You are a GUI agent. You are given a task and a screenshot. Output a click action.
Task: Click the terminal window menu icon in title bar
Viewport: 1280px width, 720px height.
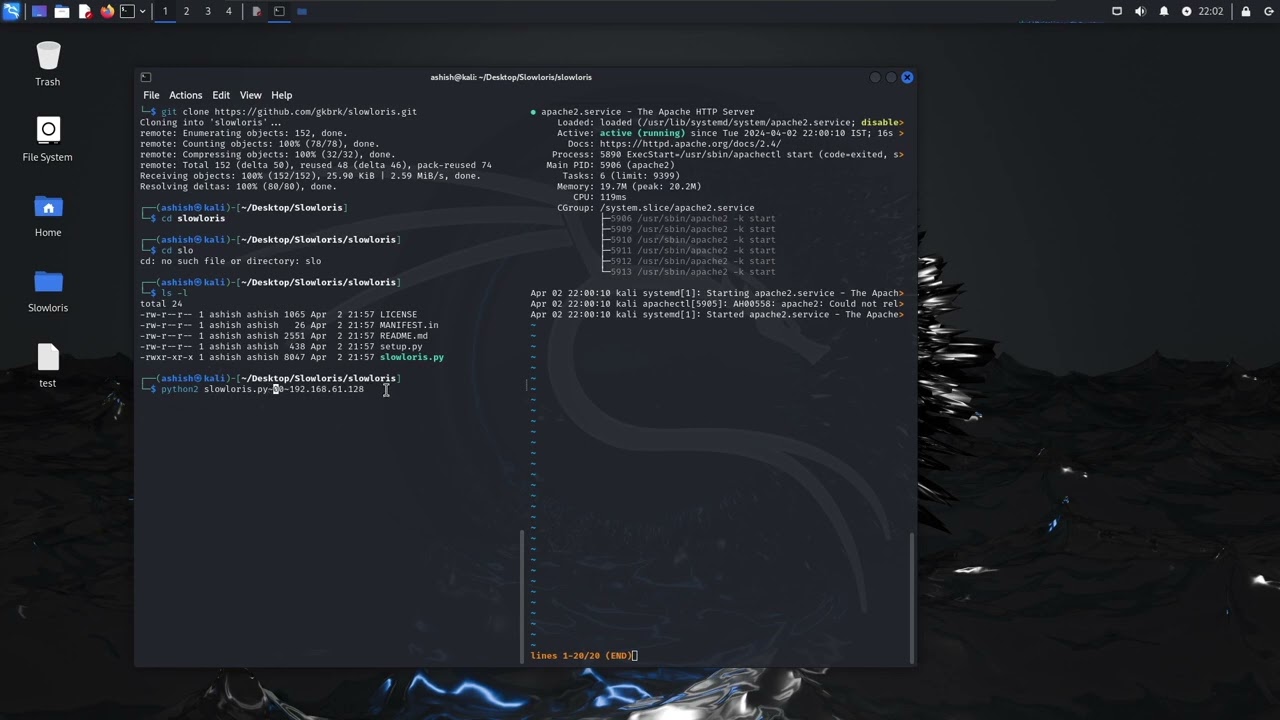pos(146,77)
